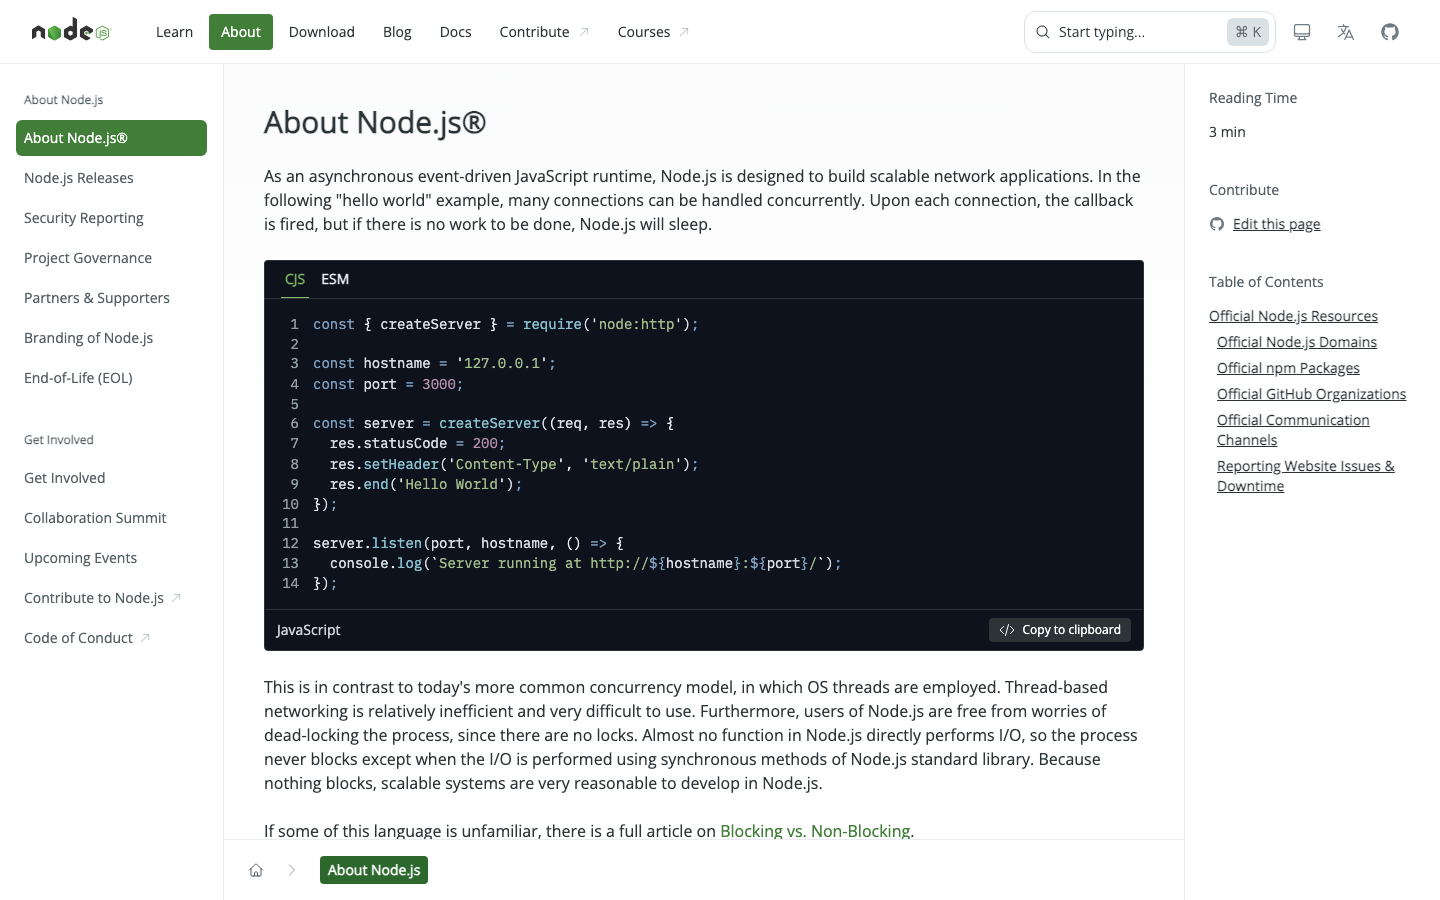1440x900 pixels.
Task: Click the '3 min' reading time value
Action: coord(1227,132)
